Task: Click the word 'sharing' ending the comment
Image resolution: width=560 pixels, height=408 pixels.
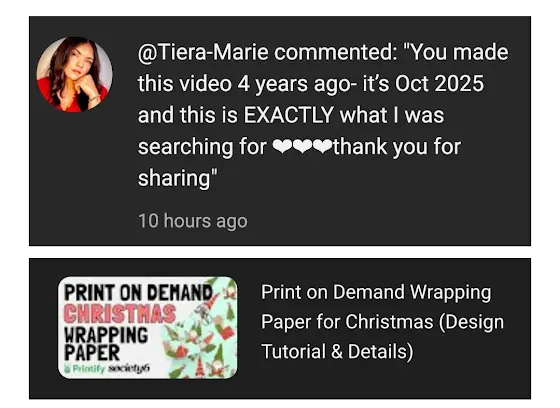Action: click(x=174, y=178)
